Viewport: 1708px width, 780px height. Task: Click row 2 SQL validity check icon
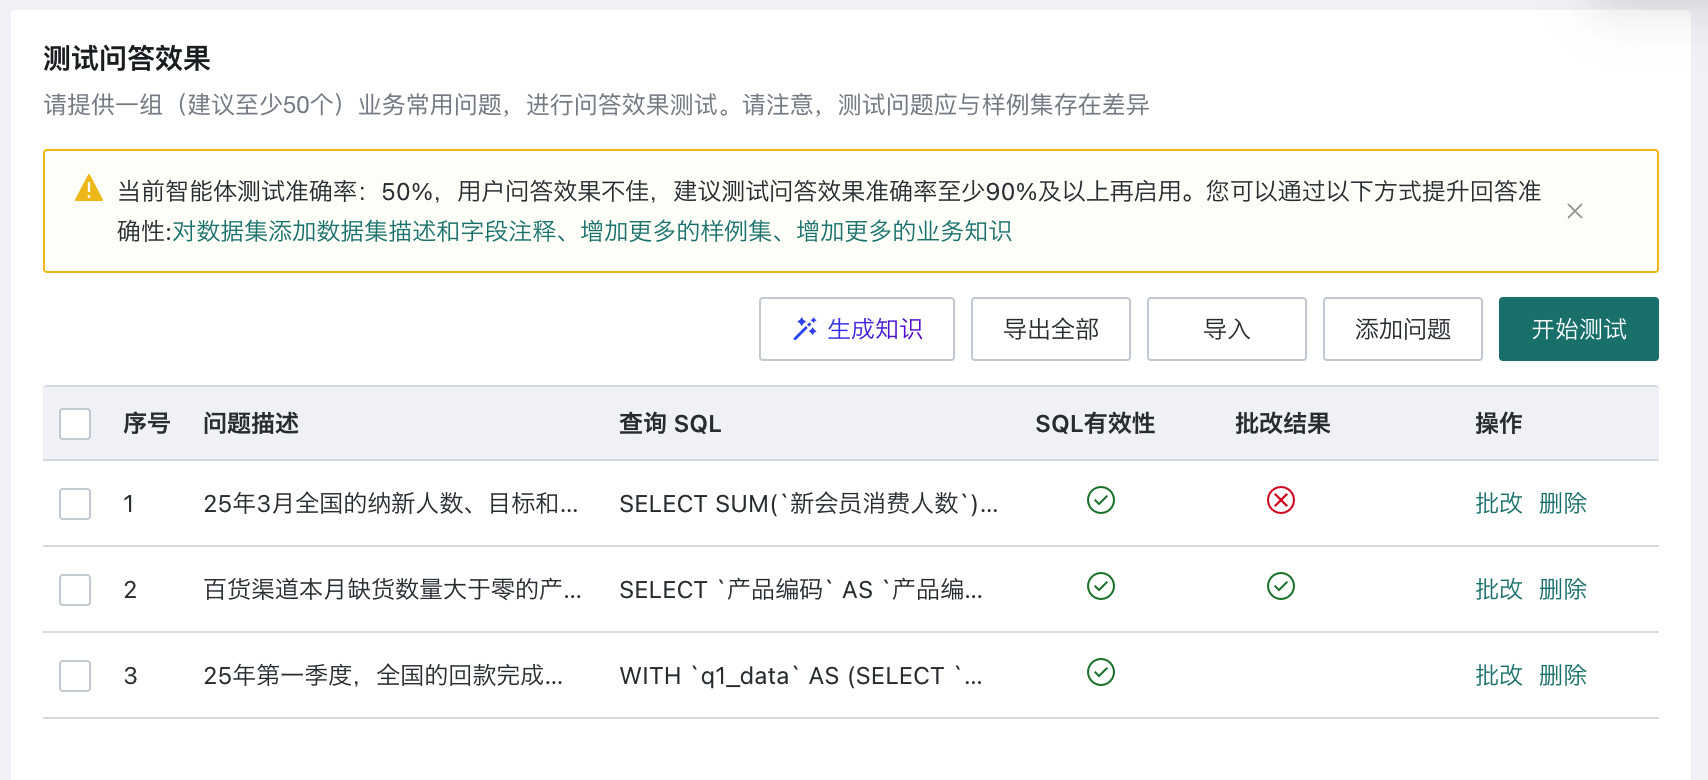[1101, 586]
